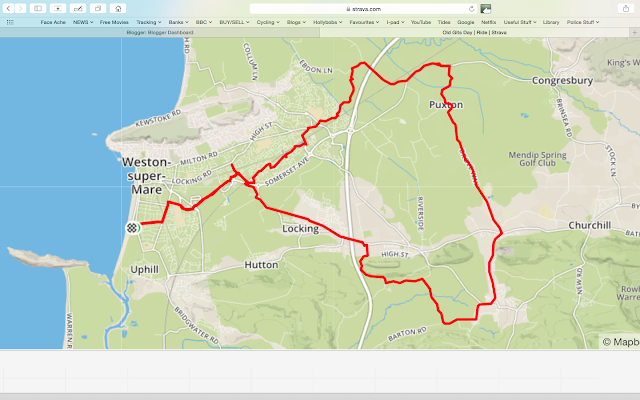The height and width of the screenshot is (400, 640).
Task: Add a new tab with plus button
Action: (x=634, y=32)
